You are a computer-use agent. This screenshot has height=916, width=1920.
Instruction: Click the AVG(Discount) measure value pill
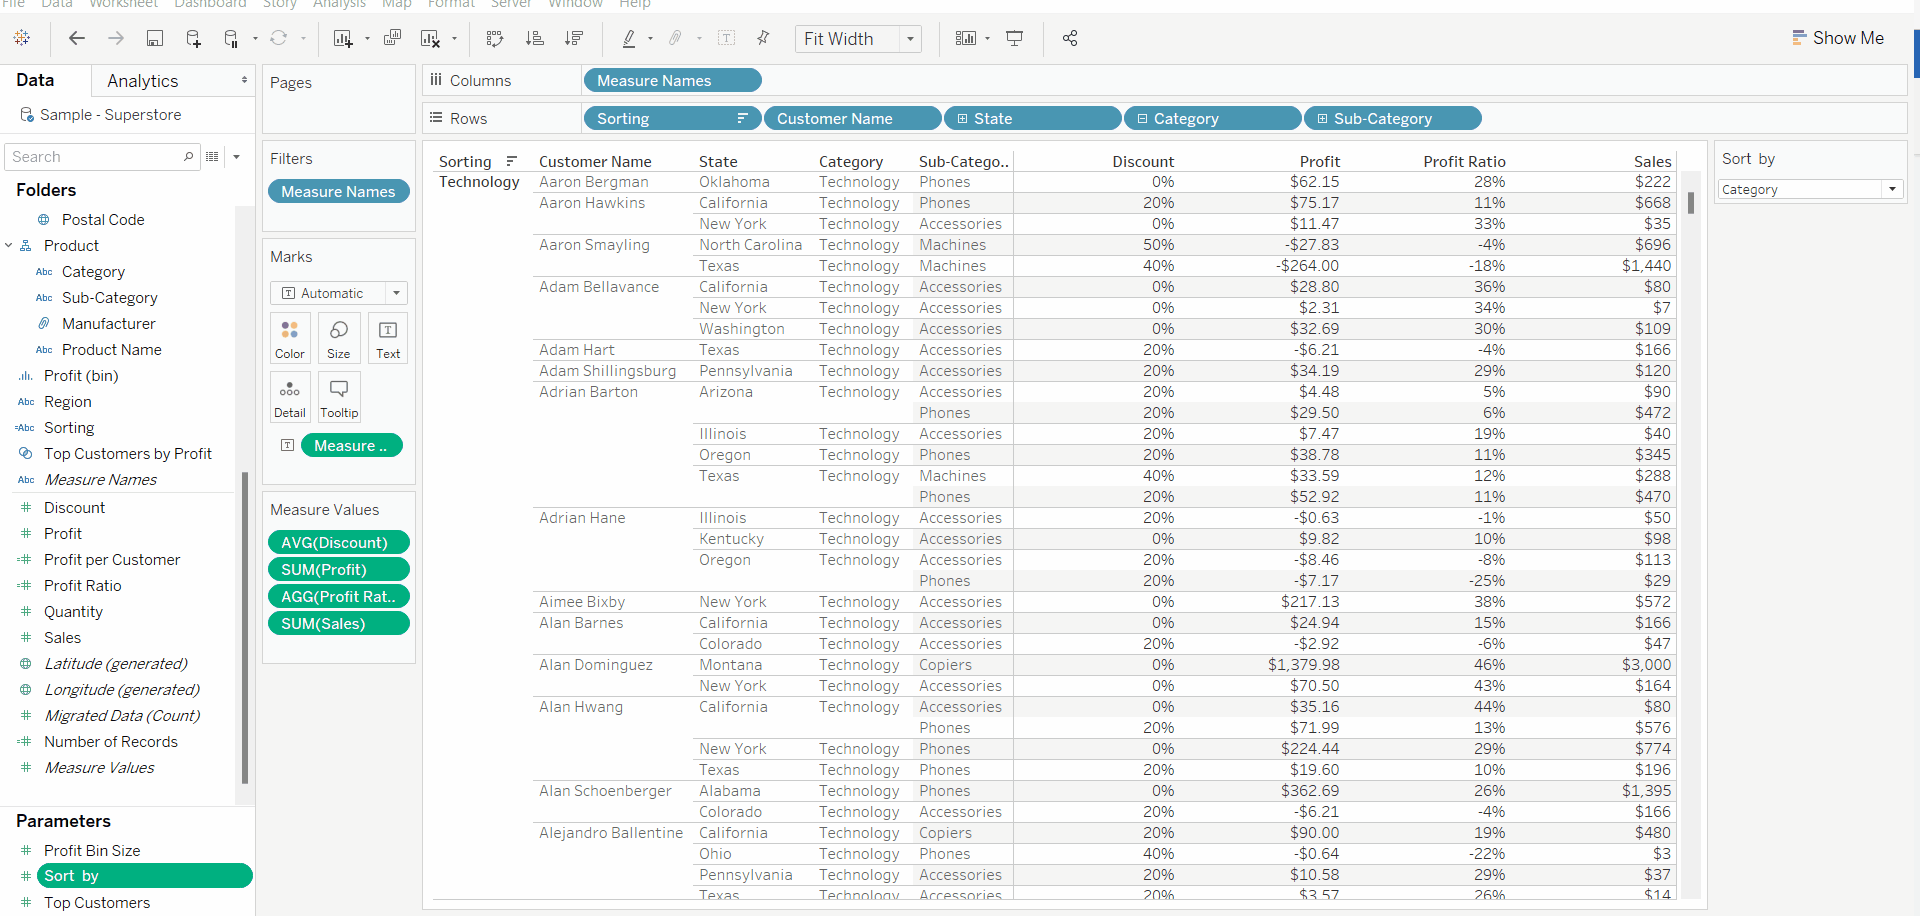click(x=339, y=543)
